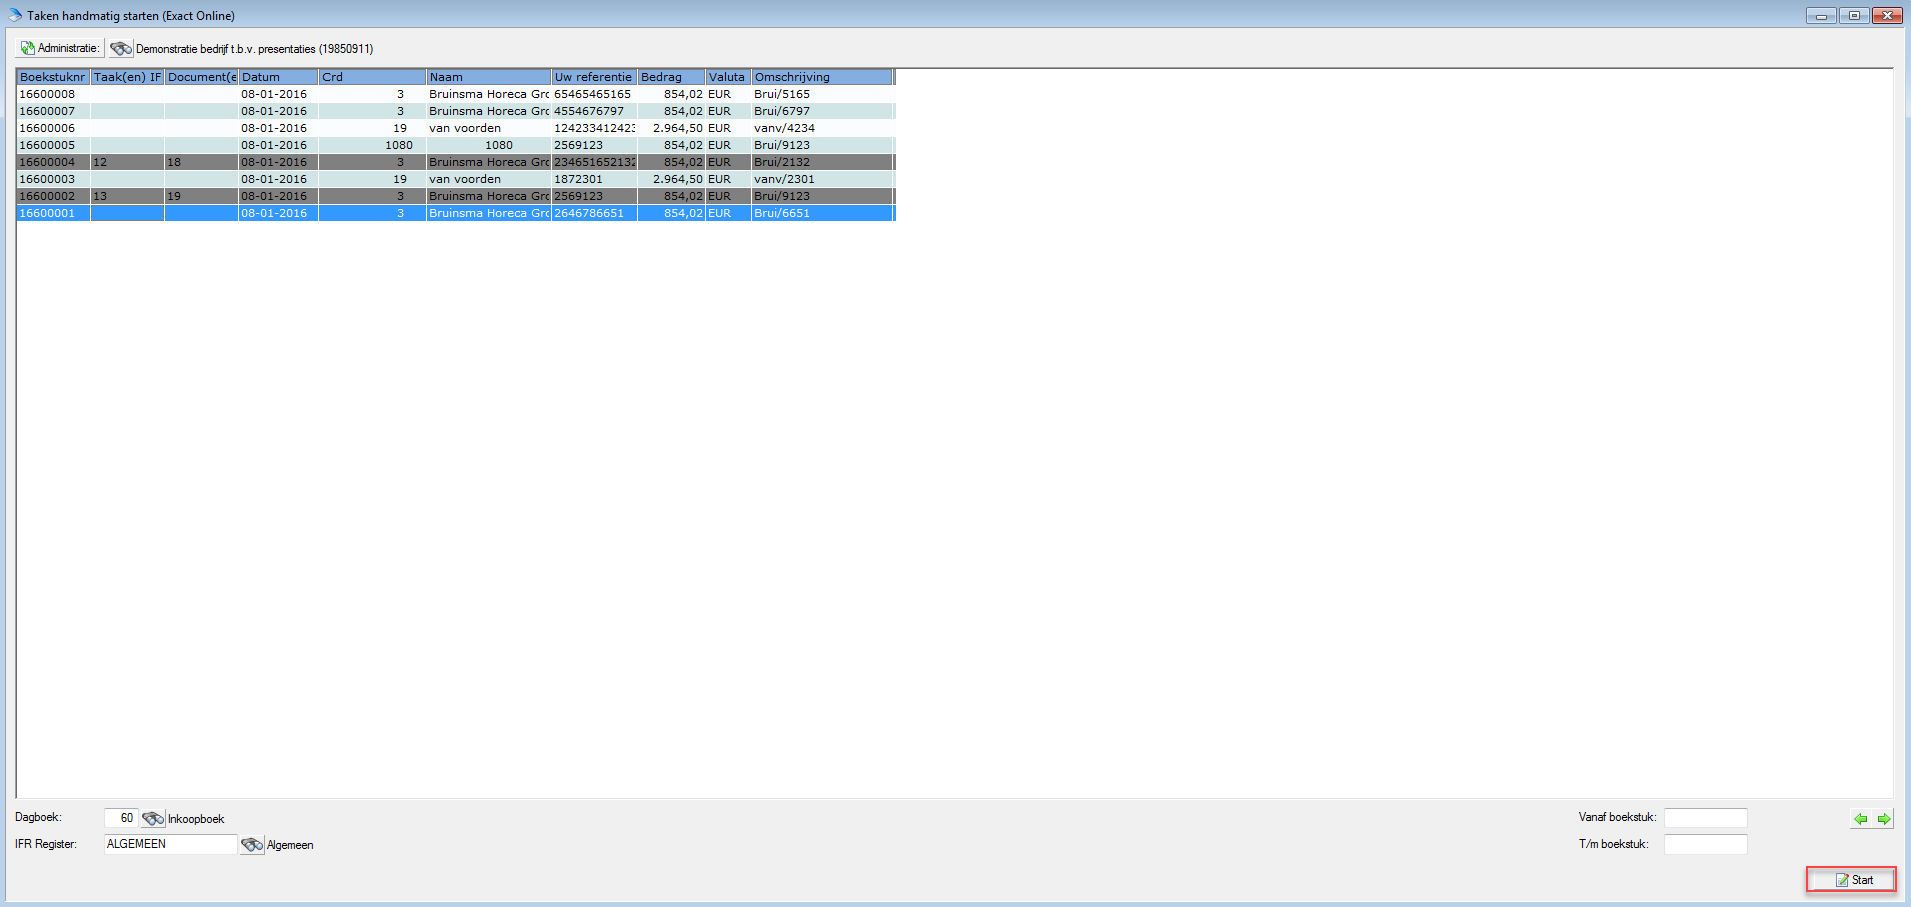Select row with boekstuk 16600004
The width and height of the screenshot is (1911, 907).
[x=455, y=162]
